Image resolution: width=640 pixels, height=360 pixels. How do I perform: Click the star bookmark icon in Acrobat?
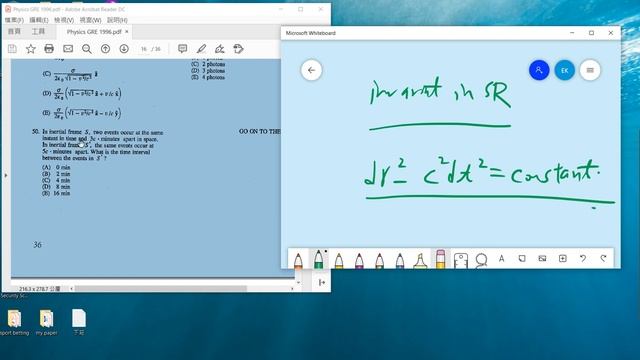[x=31, y=49]
